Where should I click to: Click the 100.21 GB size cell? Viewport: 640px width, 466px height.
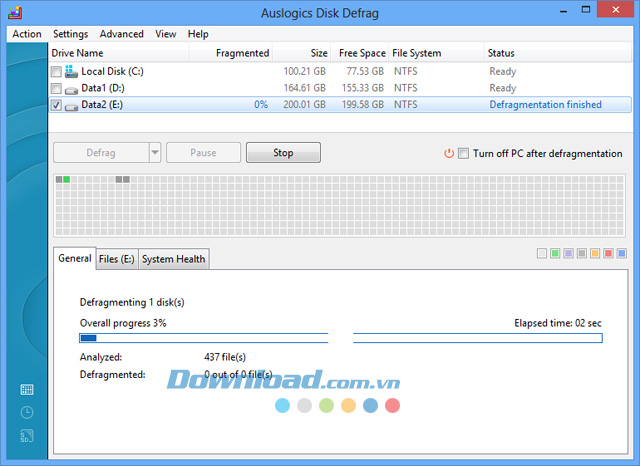(304, 71)
